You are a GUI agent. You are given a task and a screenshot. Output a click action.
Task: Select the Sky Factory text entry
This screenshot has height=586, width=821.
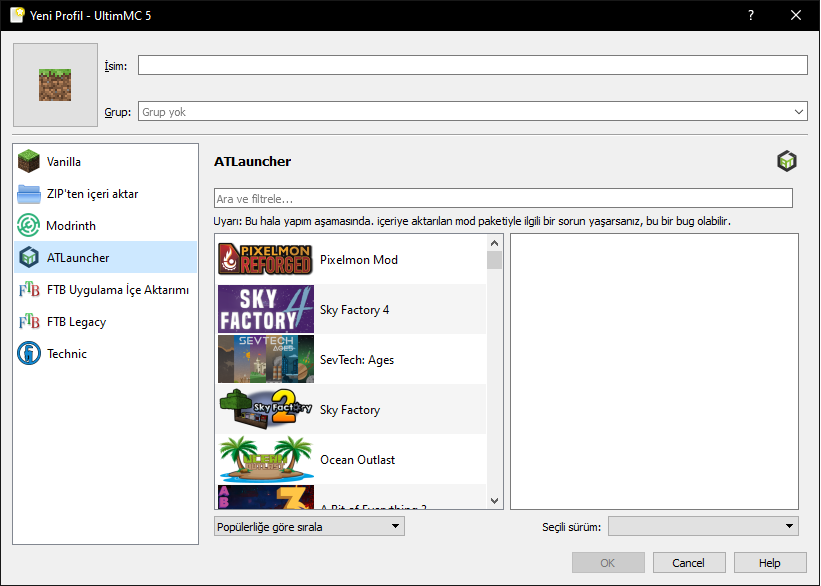tap(350, 410)
